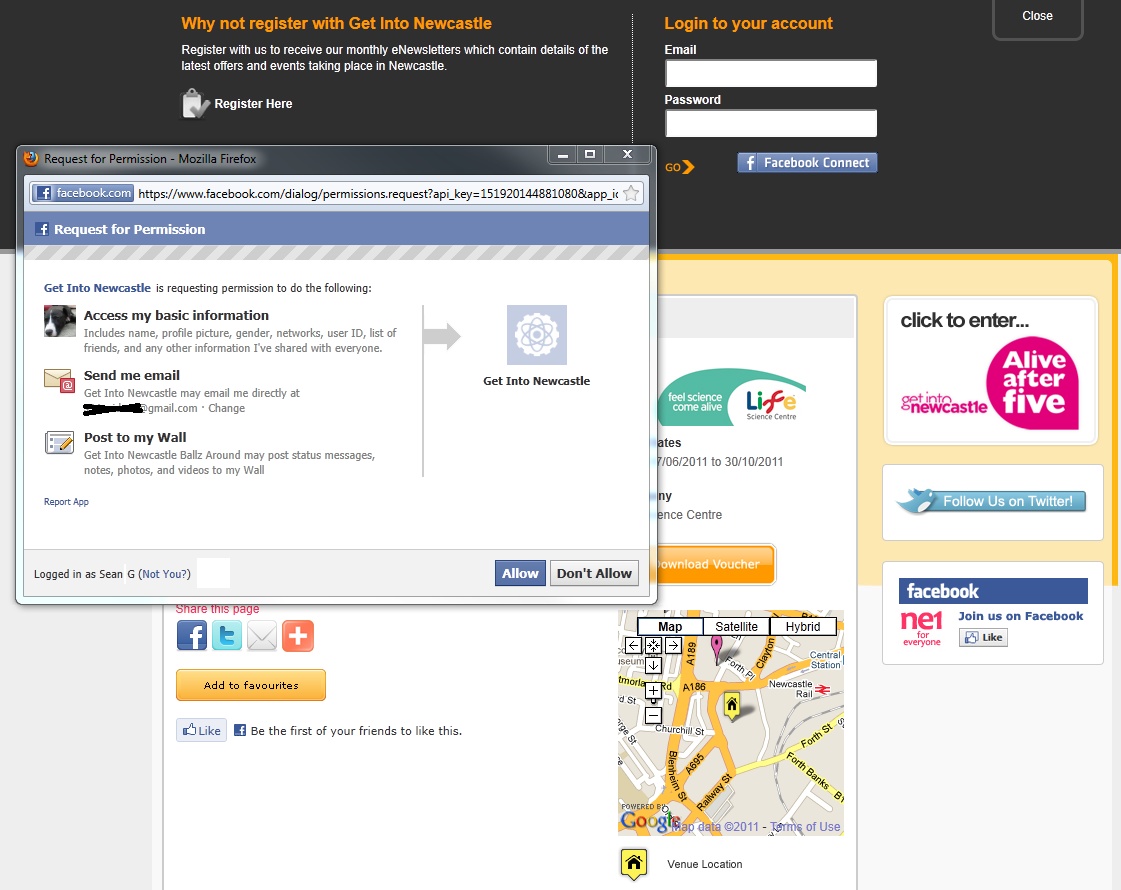Click the orange plus share icon
This screenshot has height=890, width=1121.
tap(297, 636)
